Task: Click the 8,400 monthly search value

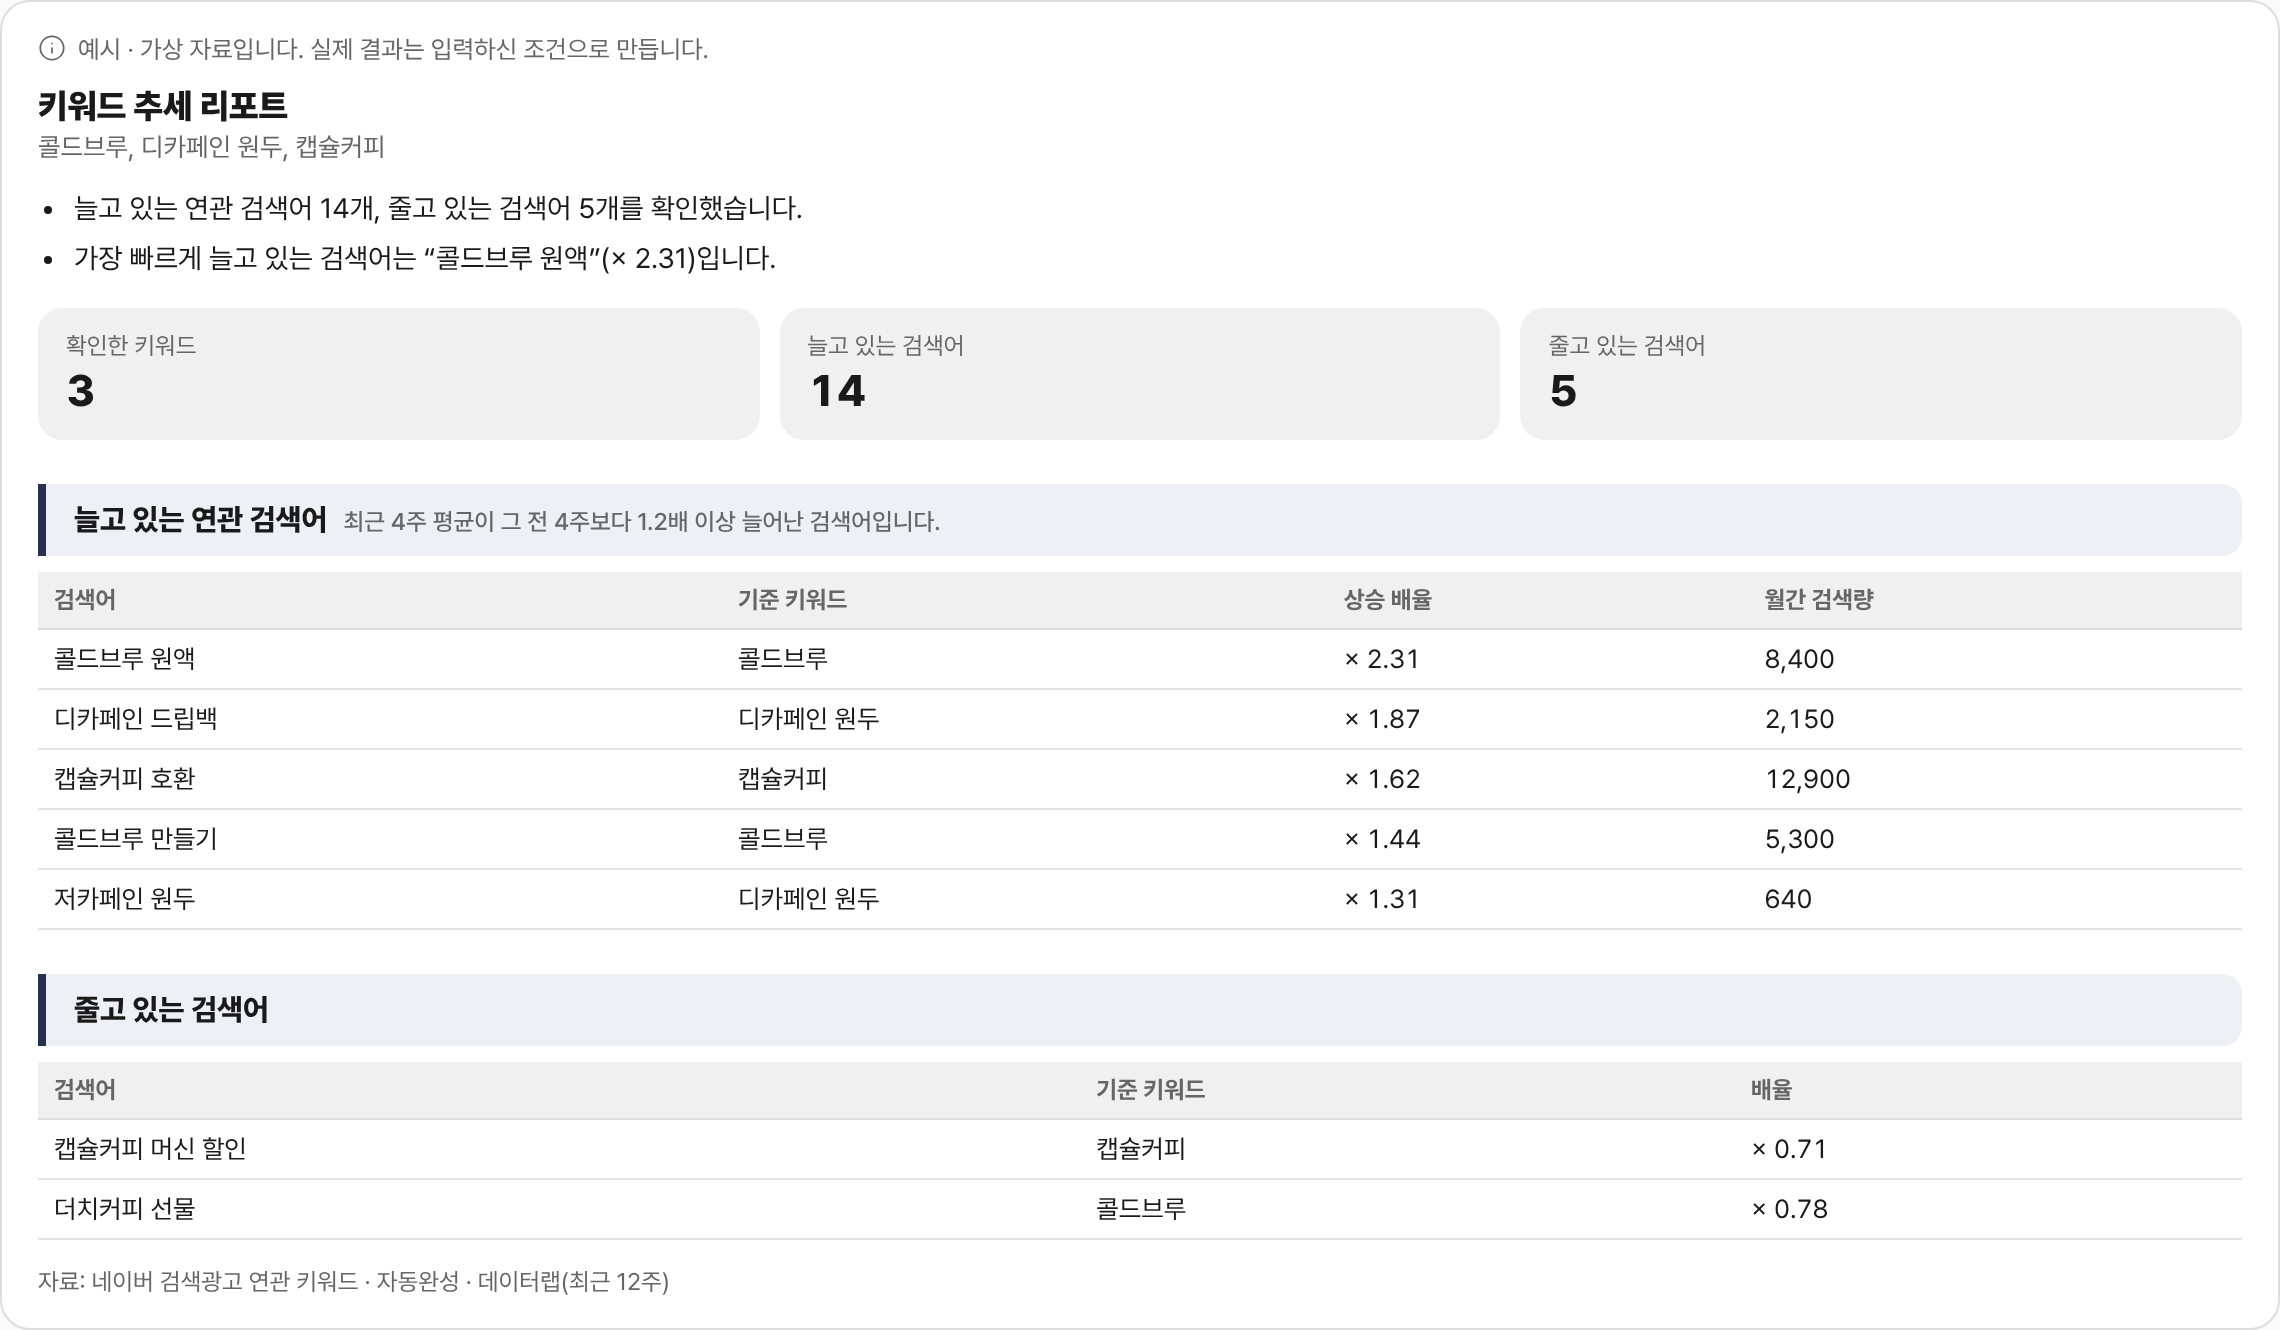Action: click(1799, 659)
